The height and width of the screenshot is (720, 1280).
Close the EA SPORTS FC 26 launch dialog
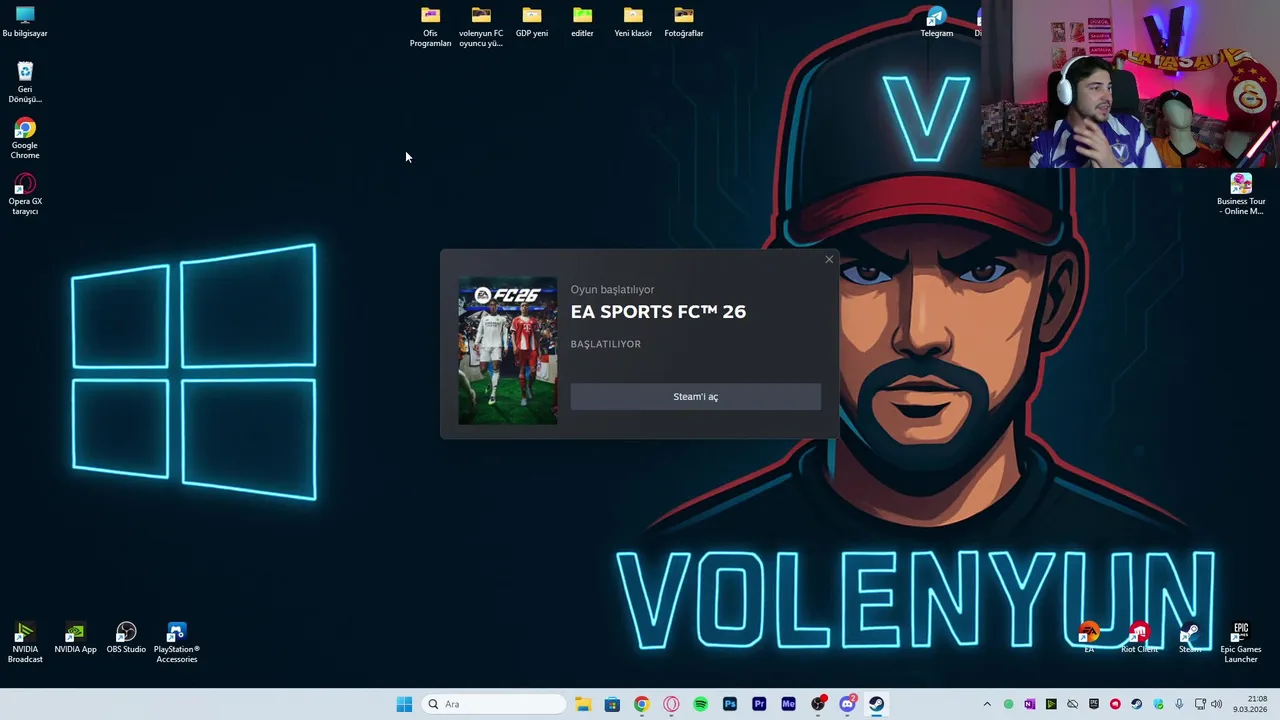click(x=829, y=260)
